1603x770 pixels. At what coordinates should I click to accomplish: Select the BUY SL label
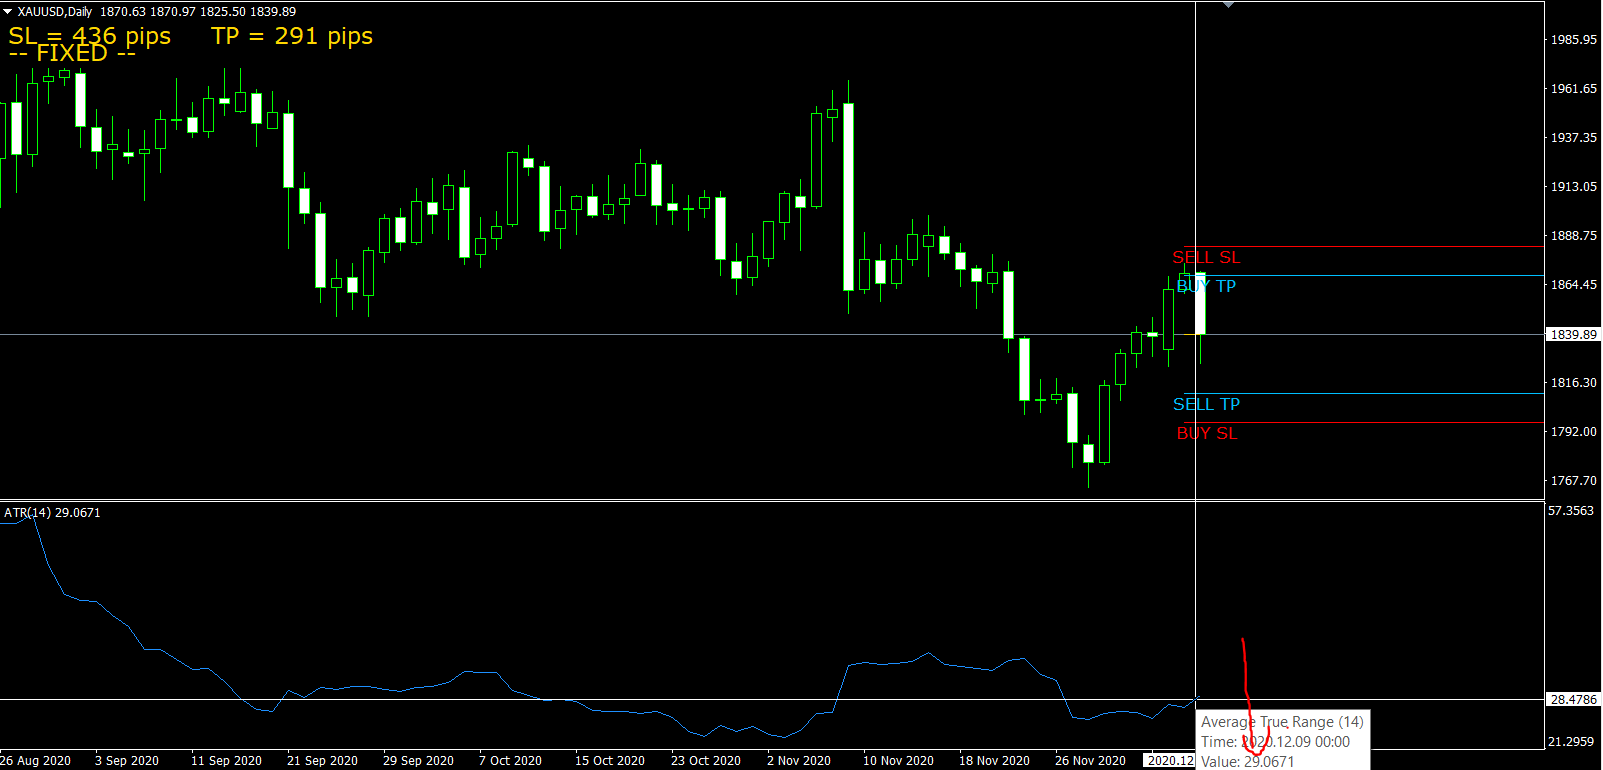[x=1206, y=433]
